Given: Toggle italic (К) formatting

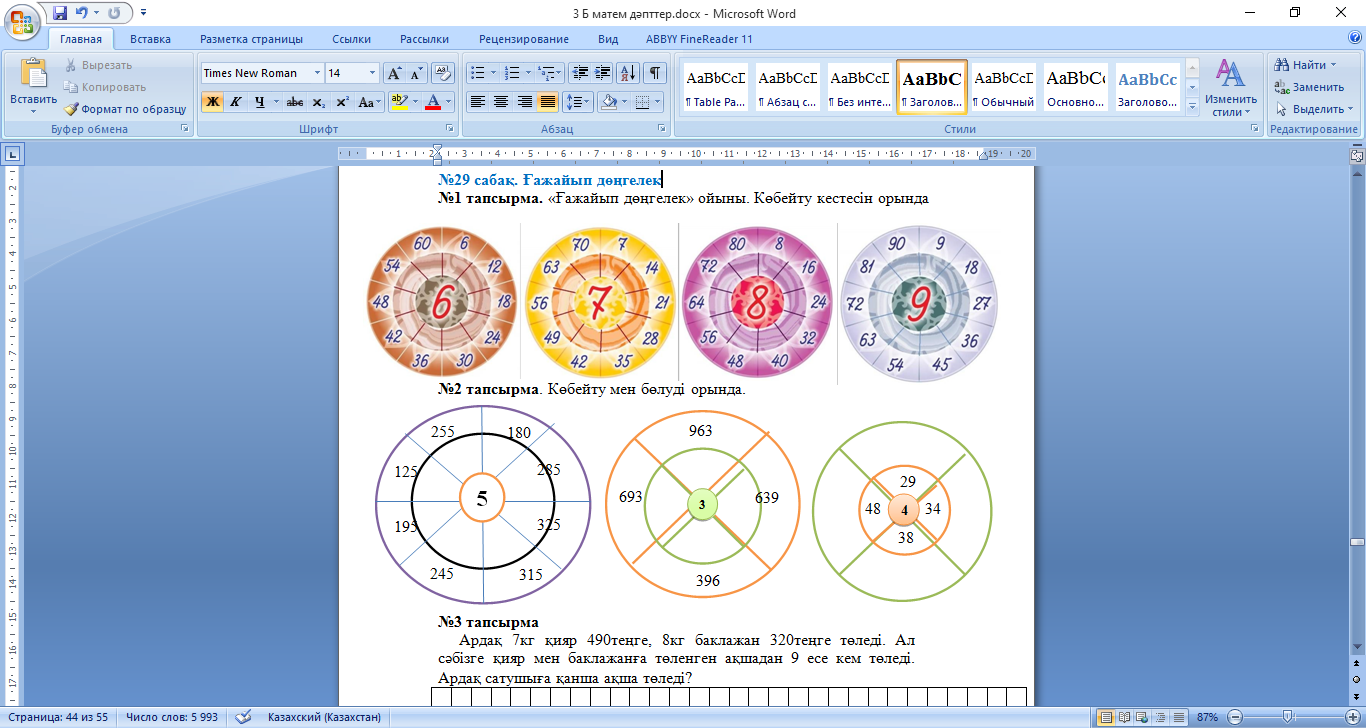Looking at the screenshot, I should point(236,102).
